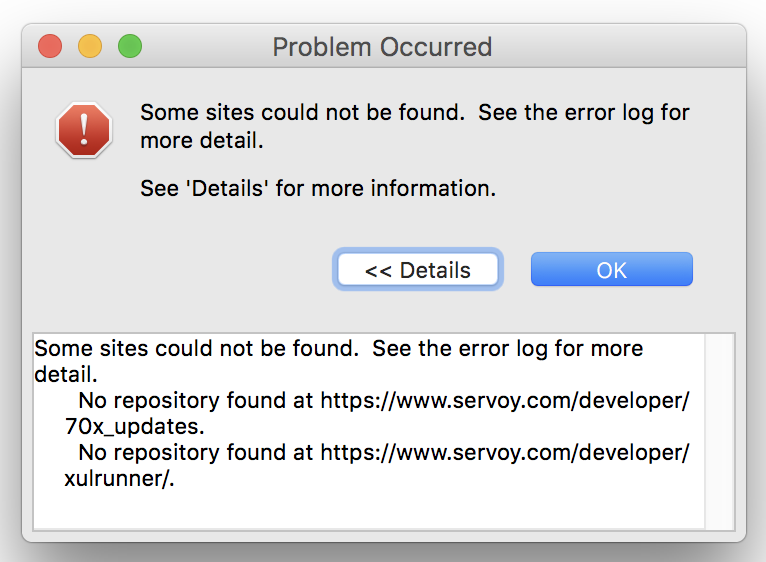Click the second servoy.com developer URL
Viewport: 766px width, 562px height.
click(504, 453)
